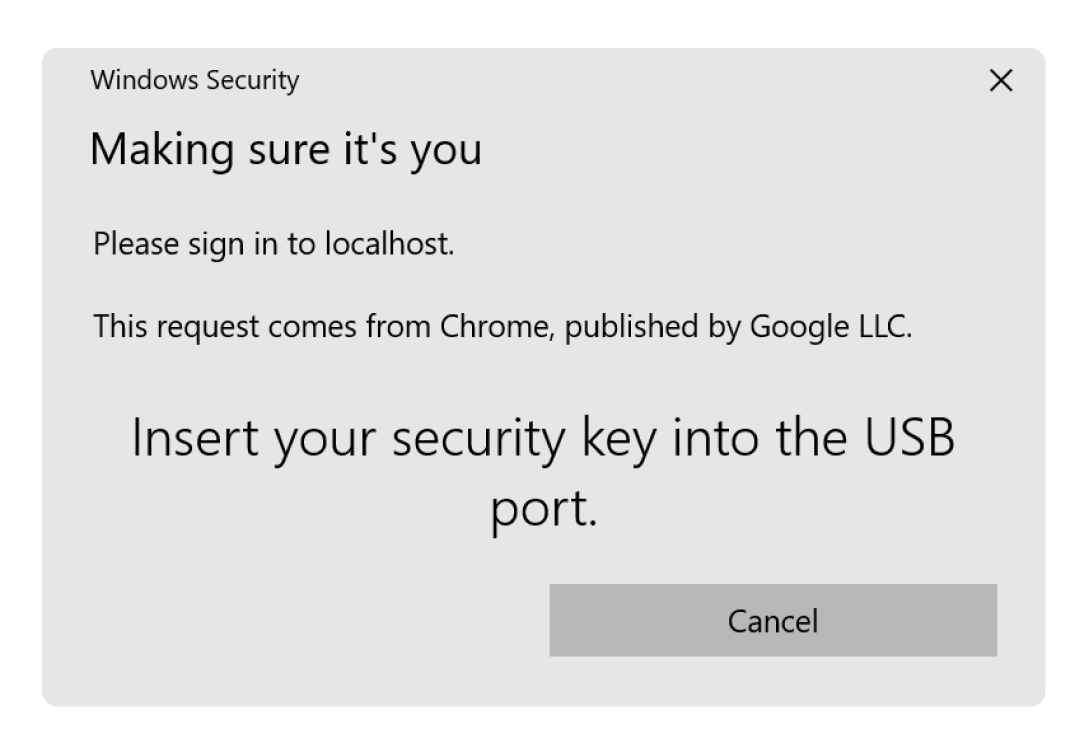The height and width of the screenshot is (751, 1089).
Task: Click the word port in the instruction
Action: [x=543, y=509]
